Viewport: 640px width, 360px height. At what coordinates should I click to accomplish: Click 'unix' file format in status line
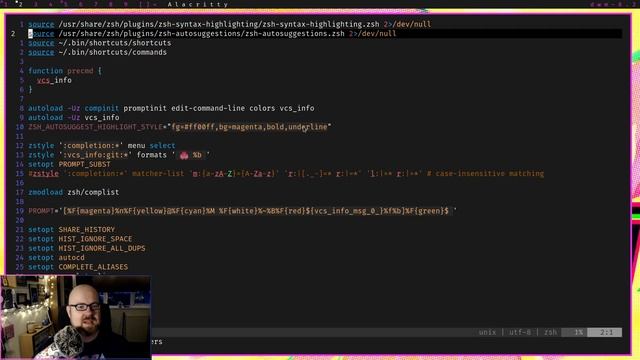(487, 332)
